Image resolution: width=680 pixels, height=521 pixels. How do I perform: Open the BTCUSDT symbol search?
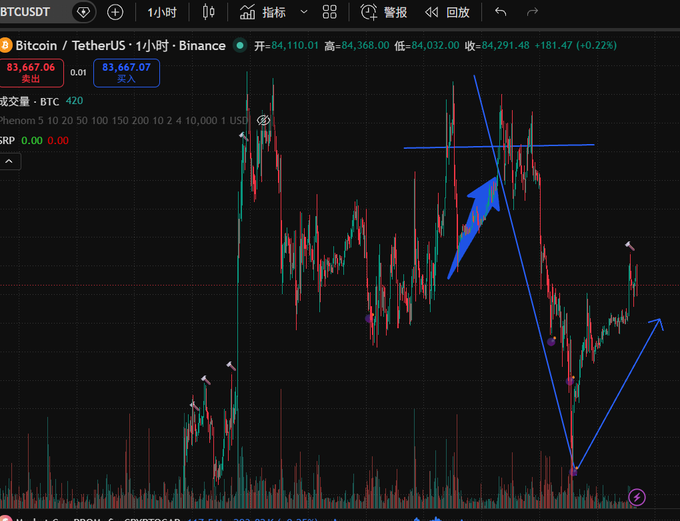(x=25, y=12)
